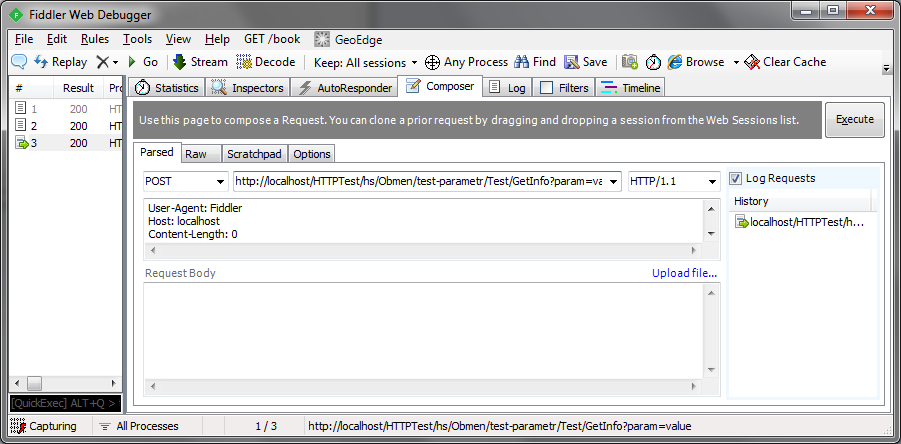Click the headers box scroll down arrow
Viewport: 901px width, 444px height.
(x=711, y=233)
